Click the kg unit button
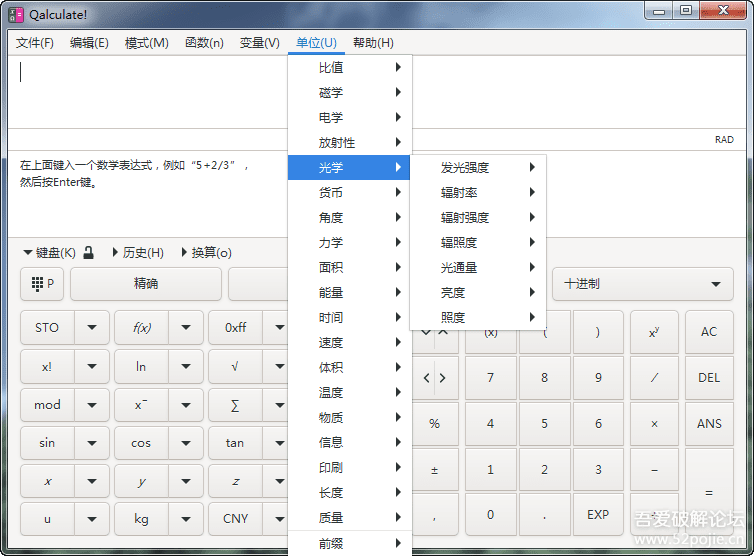Viewport: 754px width, 556px height. [141, 519]
